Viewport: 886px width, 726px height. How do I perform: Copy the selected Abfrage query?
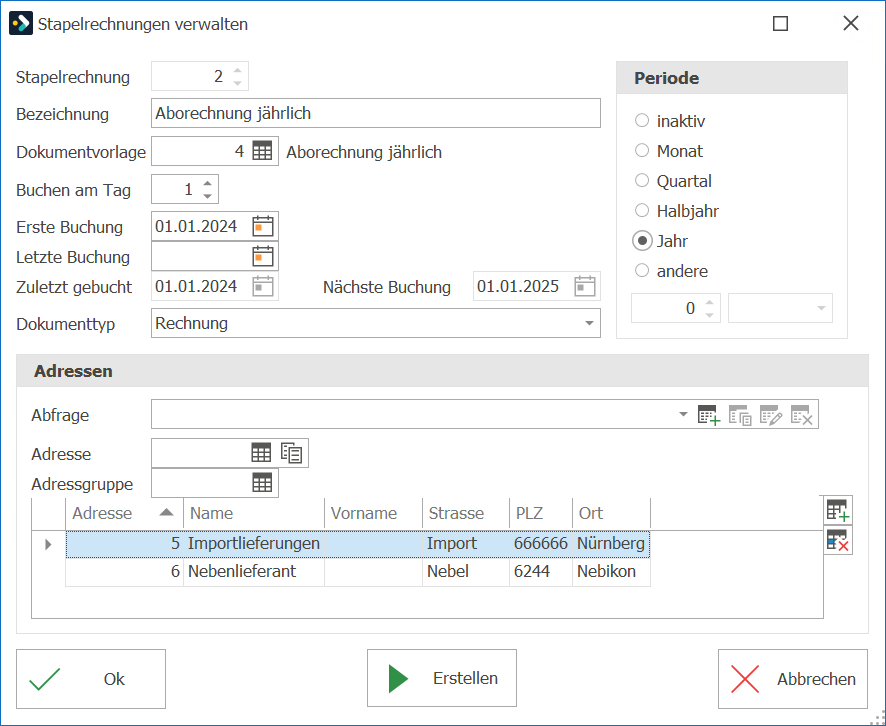click(x=740, y=415)
